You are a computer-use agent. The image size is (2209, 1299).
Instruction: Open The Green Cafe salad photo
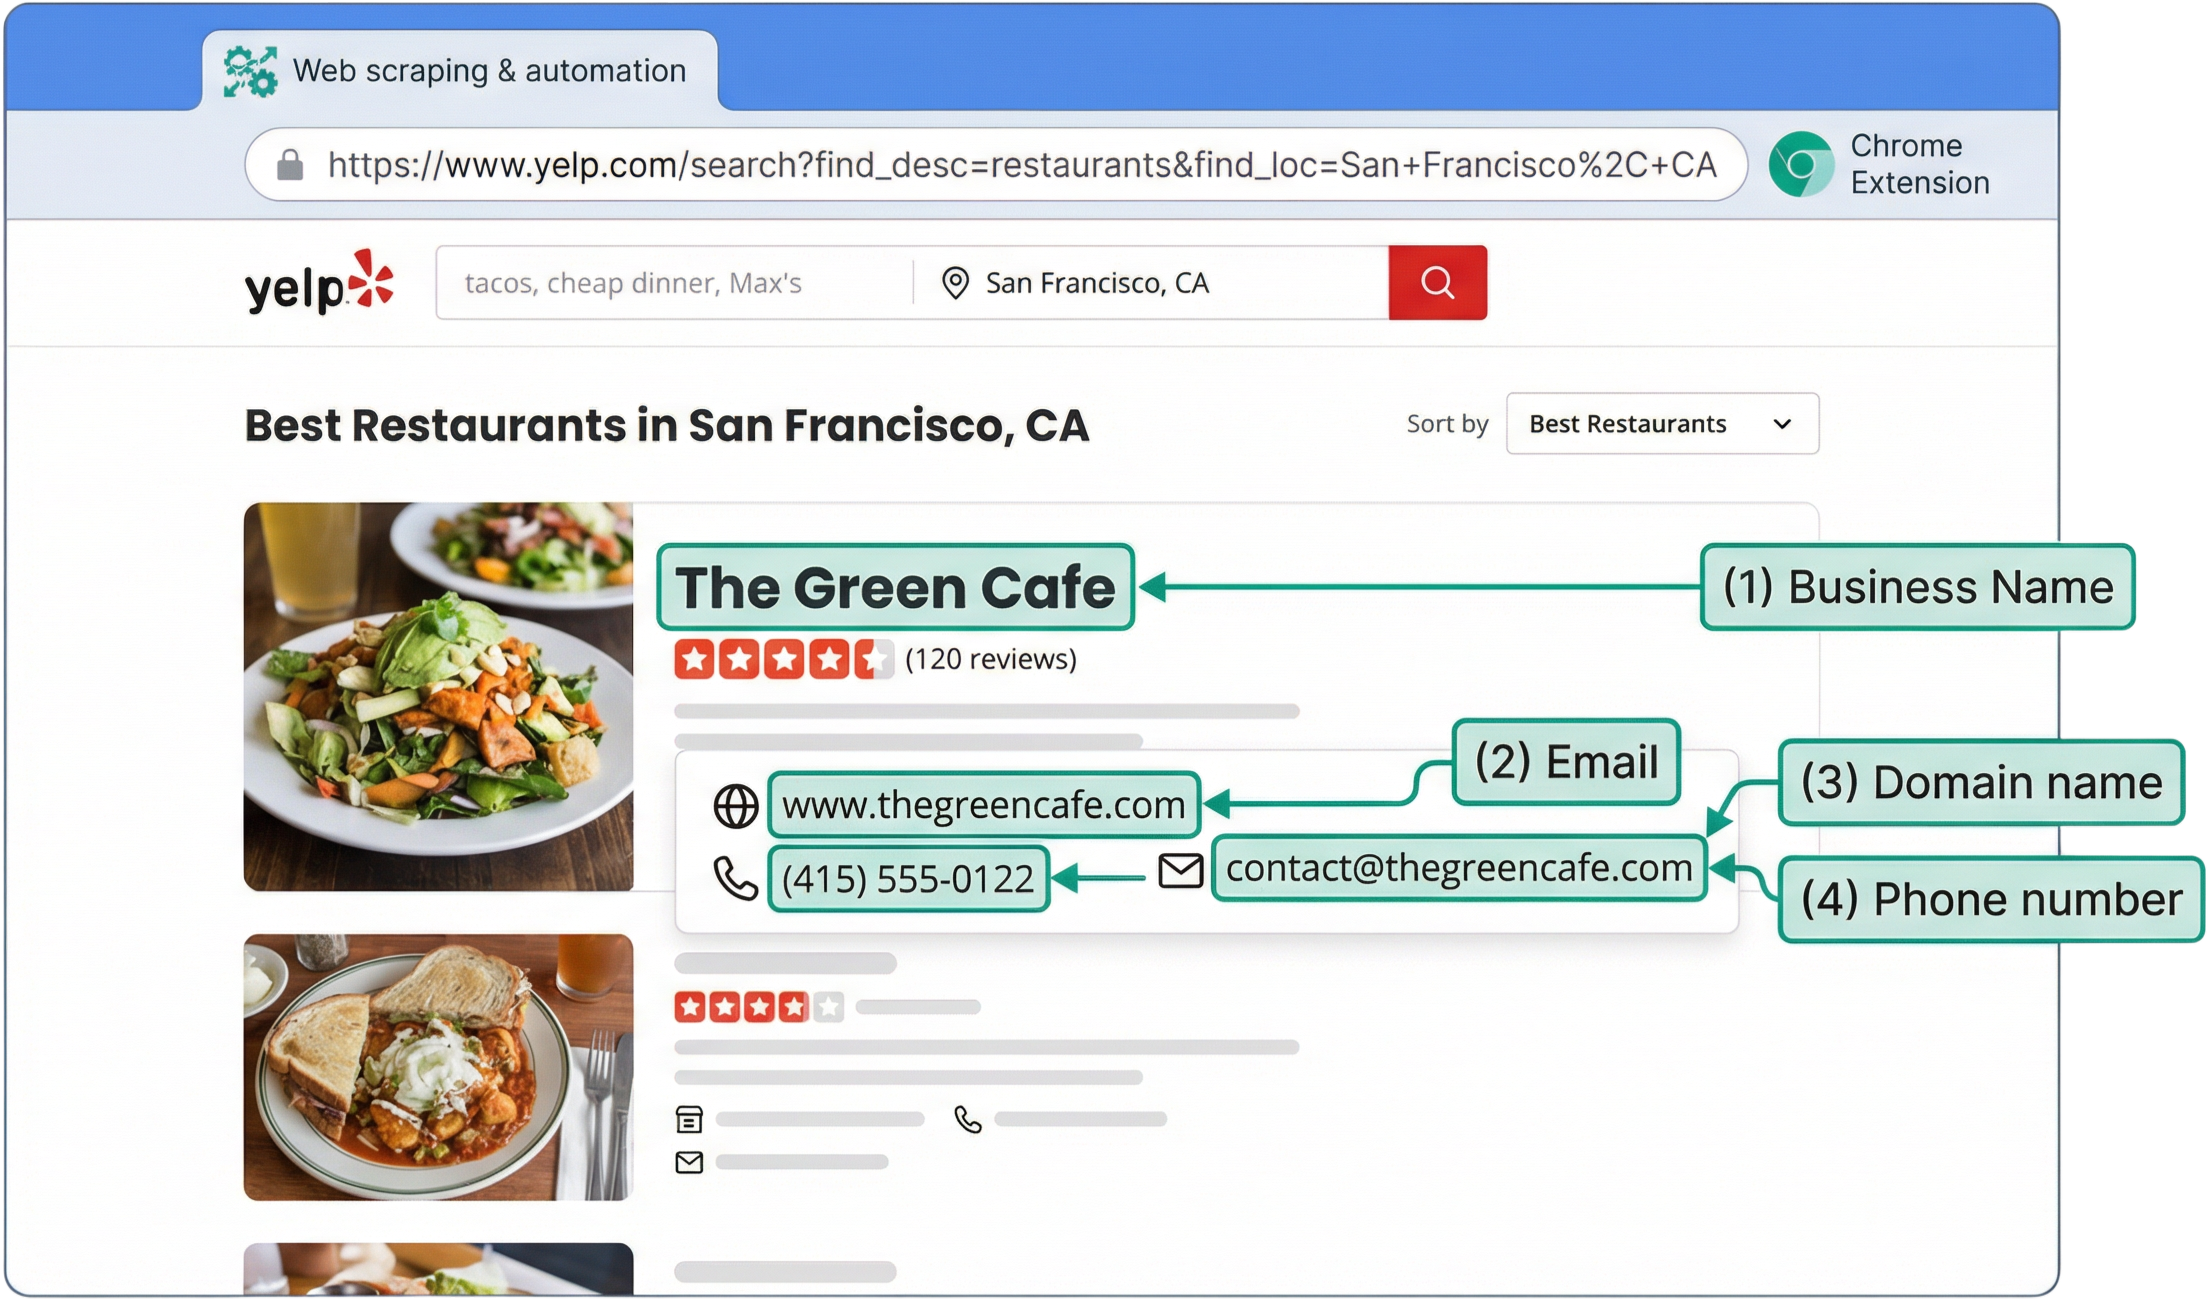(x=438, y=697)
